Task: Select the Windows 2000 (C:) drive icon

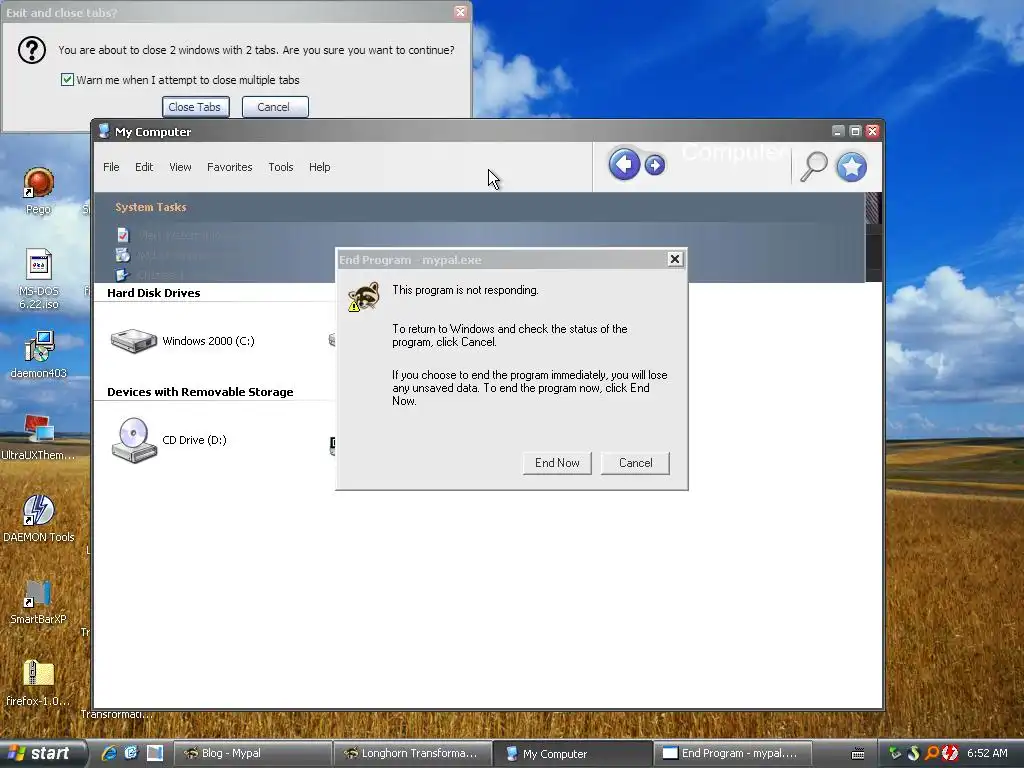Action: tap(134, 341)
